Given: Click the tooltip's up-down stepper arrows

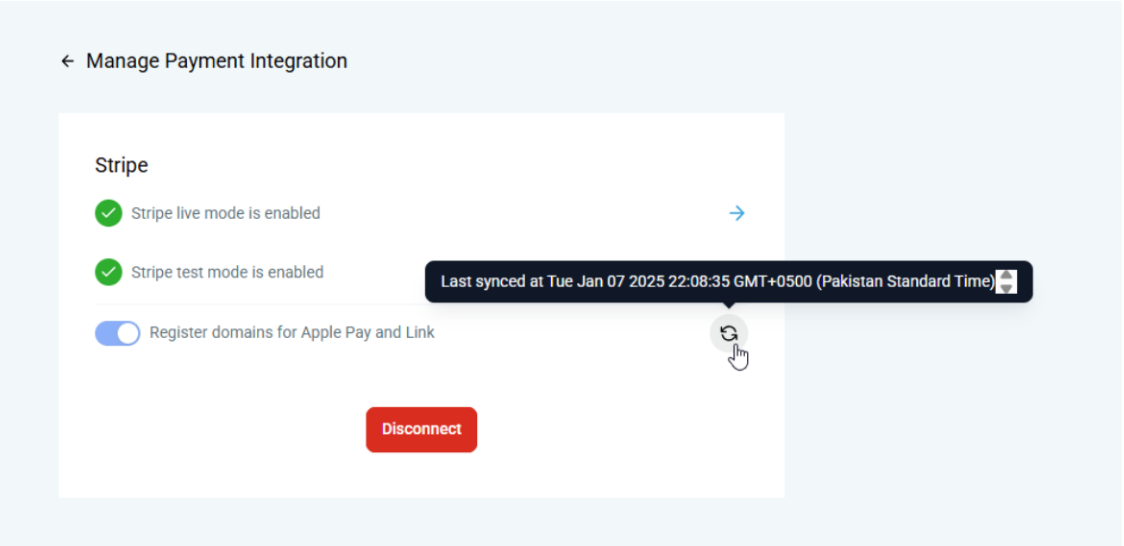Looking at the screenshot, I should [x=1006, y=282].
